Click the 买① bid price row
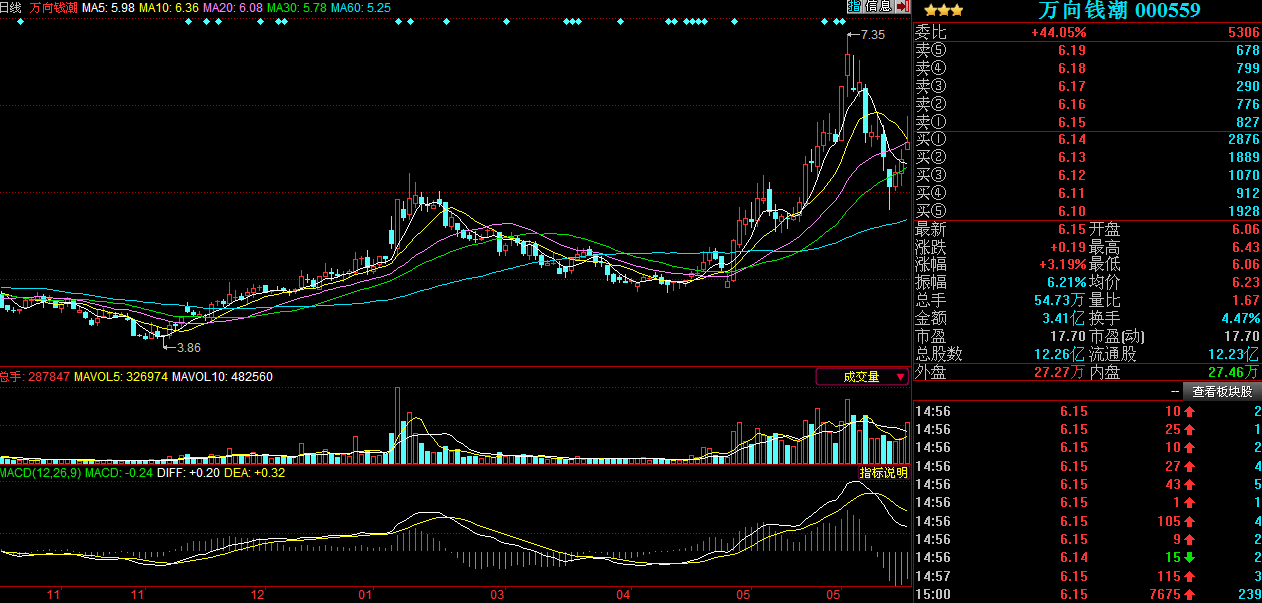1262x603 pixels. tap(1086, 139)
